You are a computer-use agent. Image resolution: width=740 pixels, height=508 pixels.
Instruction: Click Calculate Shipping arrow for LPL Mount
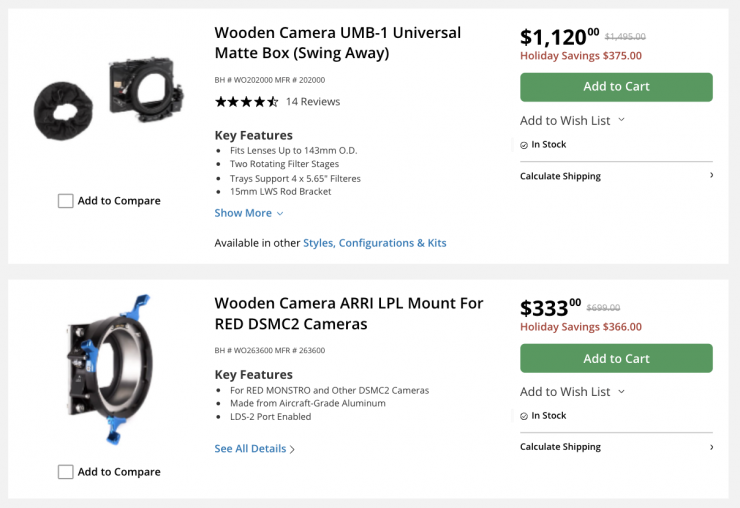click(712, 447)
